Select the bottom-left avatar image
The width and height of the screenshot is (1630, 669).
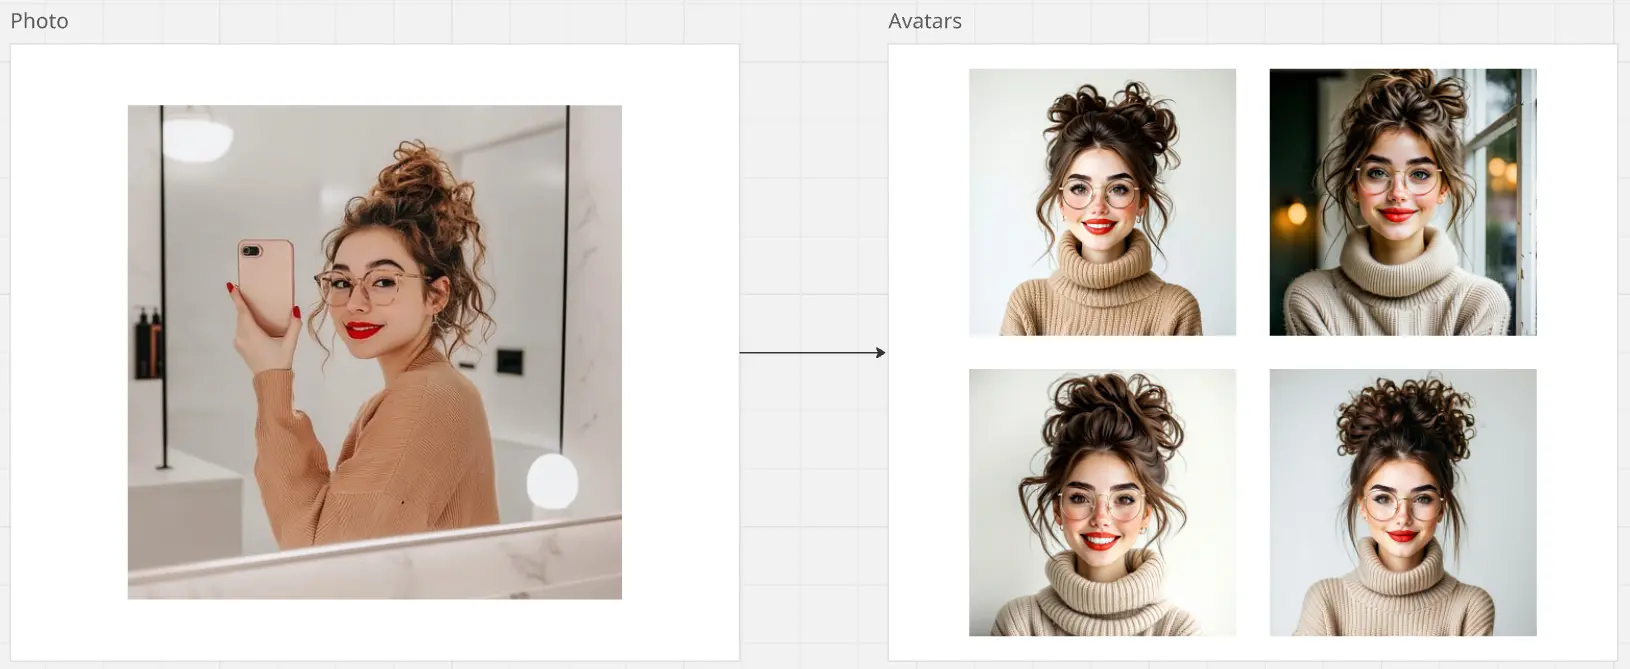[x=1102, y=502]
